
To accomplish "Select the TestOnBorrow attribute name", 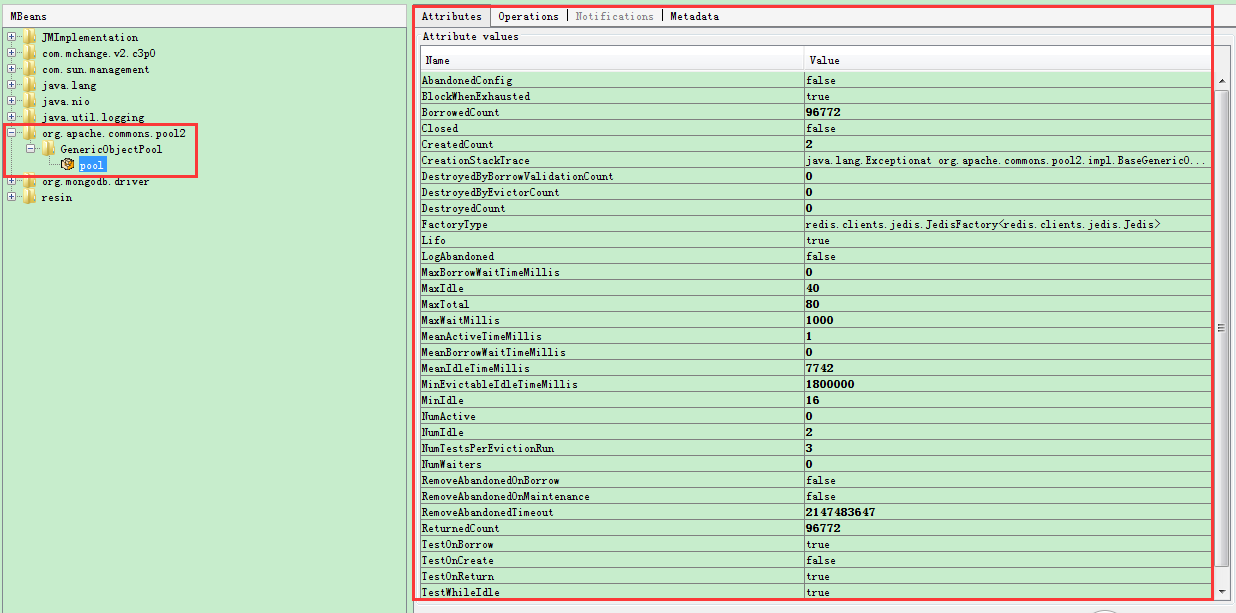I will click(457, 544).
